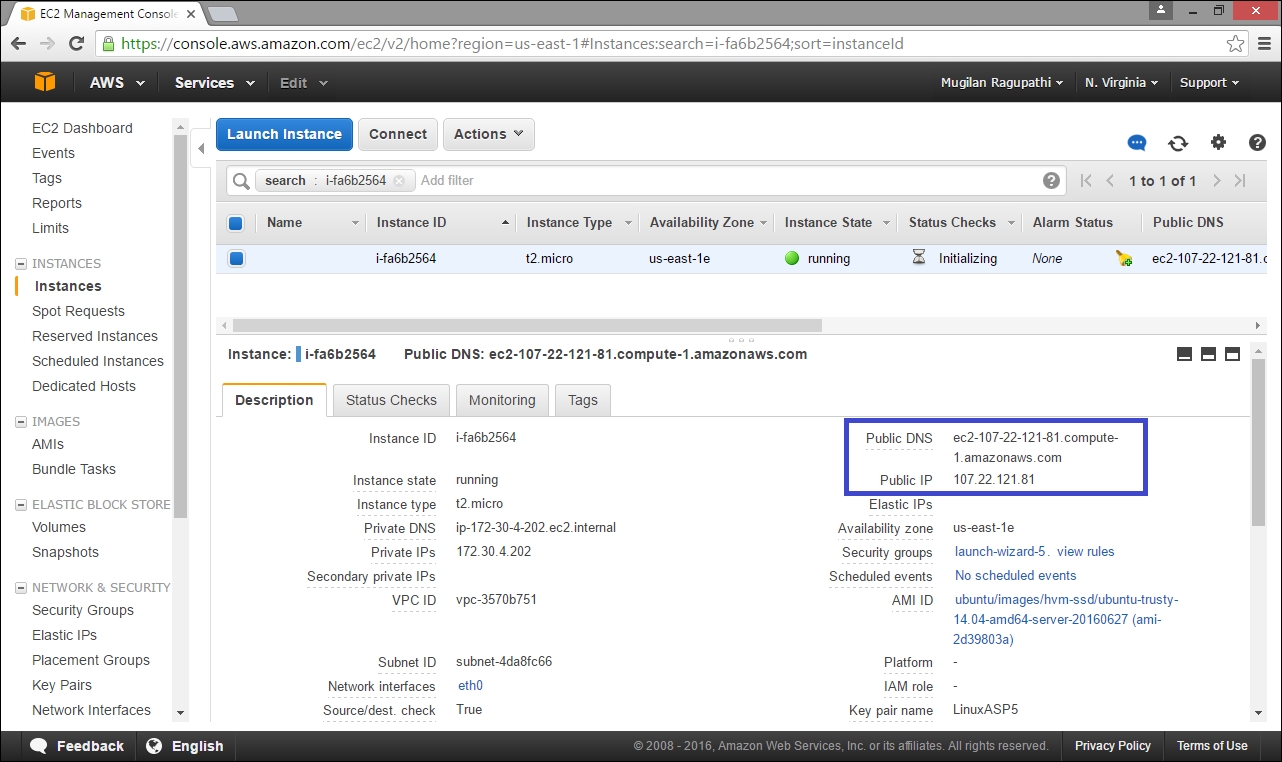The height and width of the screenshot is (762, 1282).
Task: Go to next page of results
Action: coord(1216,181)
